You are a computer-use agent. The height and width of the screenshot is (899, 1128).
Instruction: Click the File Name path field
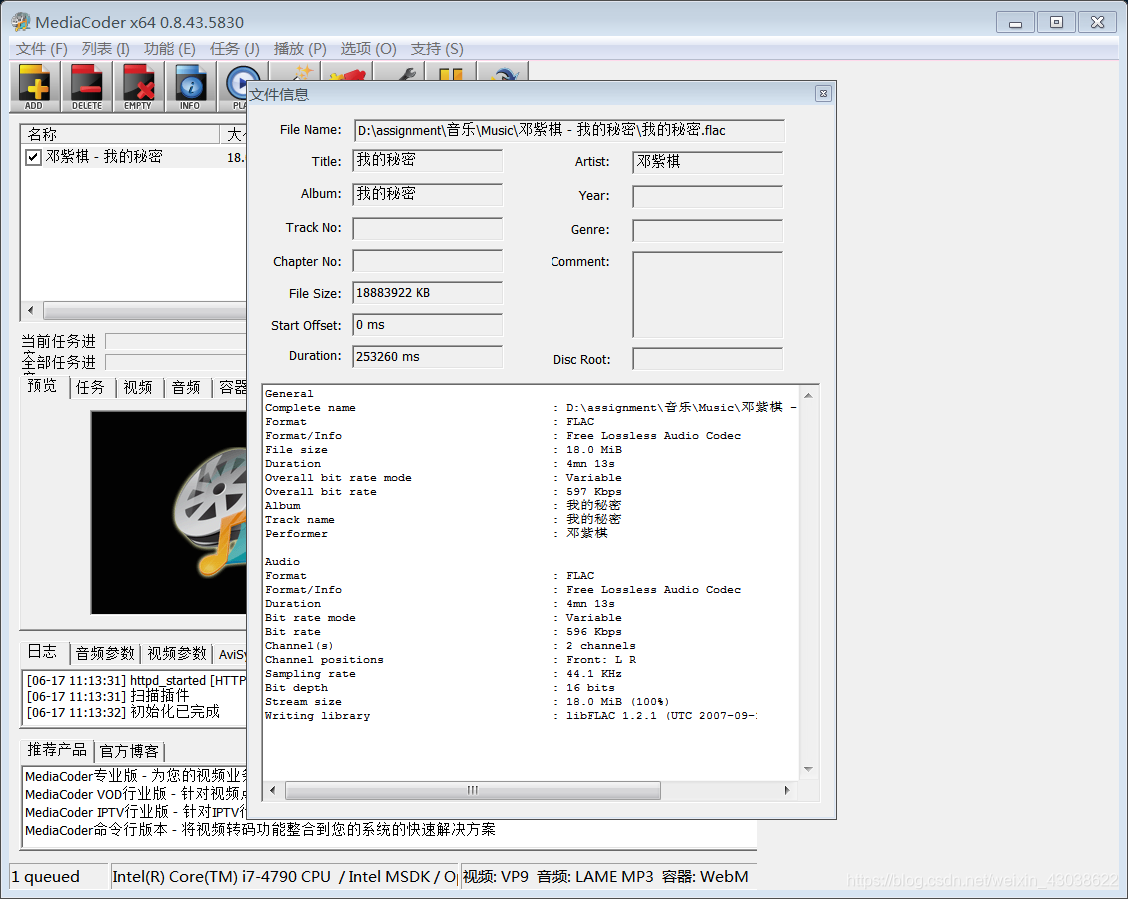[x=569, y=130]
